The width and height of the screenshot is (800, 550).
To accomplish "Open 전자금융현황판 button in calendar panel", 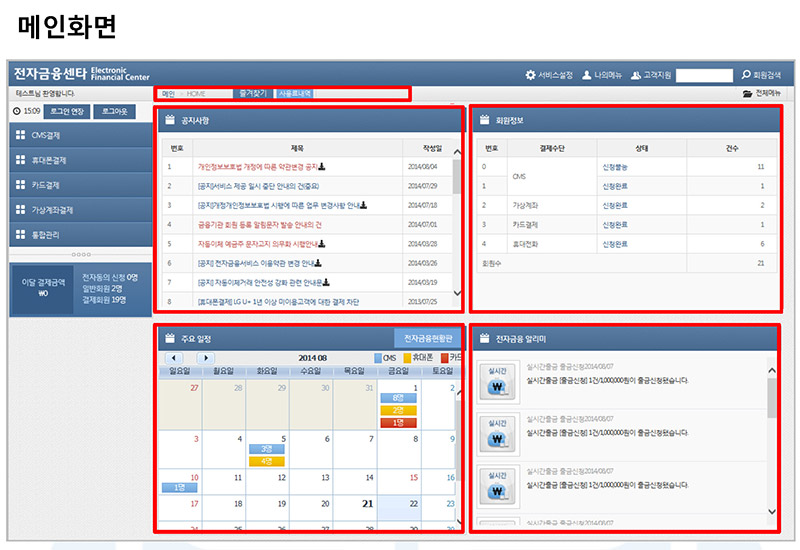I will coord(427,339).
